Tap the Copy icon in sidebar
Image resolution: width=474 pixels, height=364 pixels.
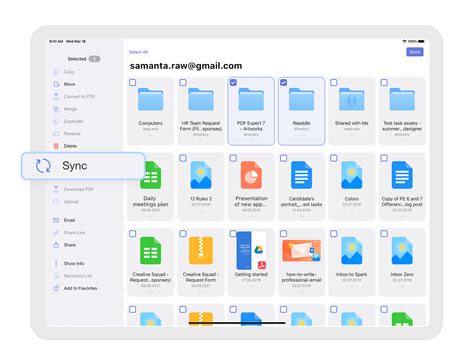click(56, 72)
